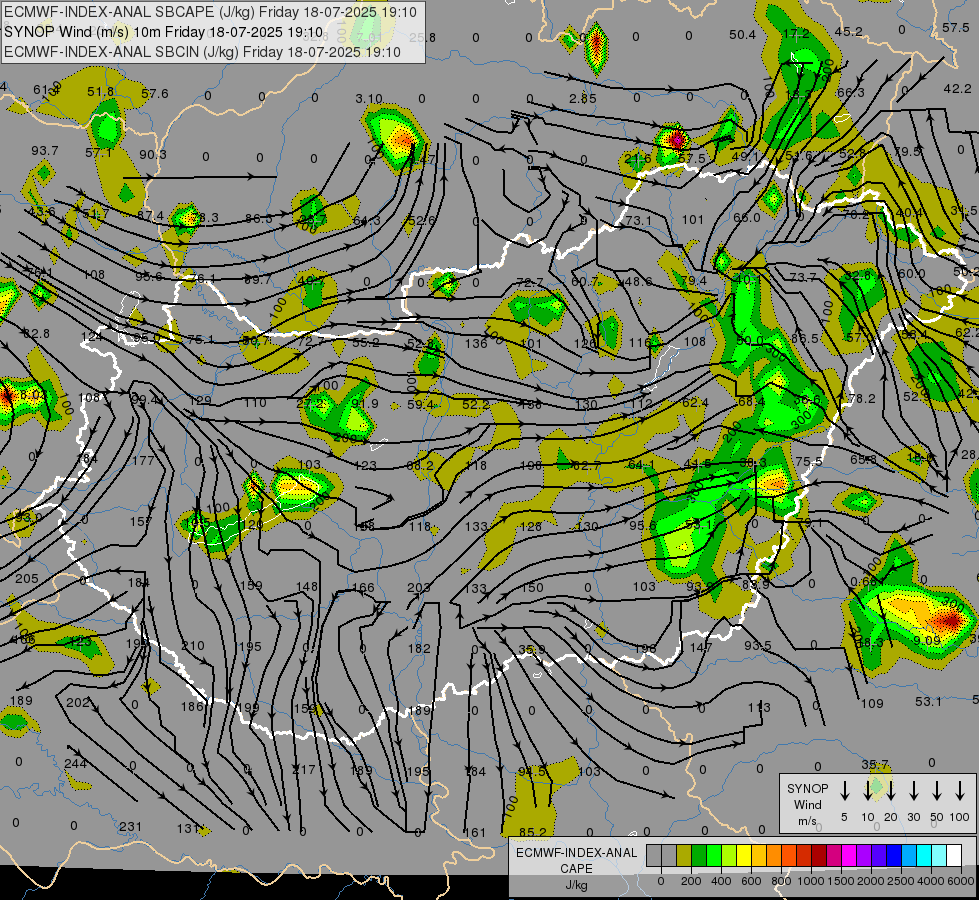Image resolution: width=979 pixels, height=900 pixels.
Task: Click the map value '136'
Action: point(476,343)
